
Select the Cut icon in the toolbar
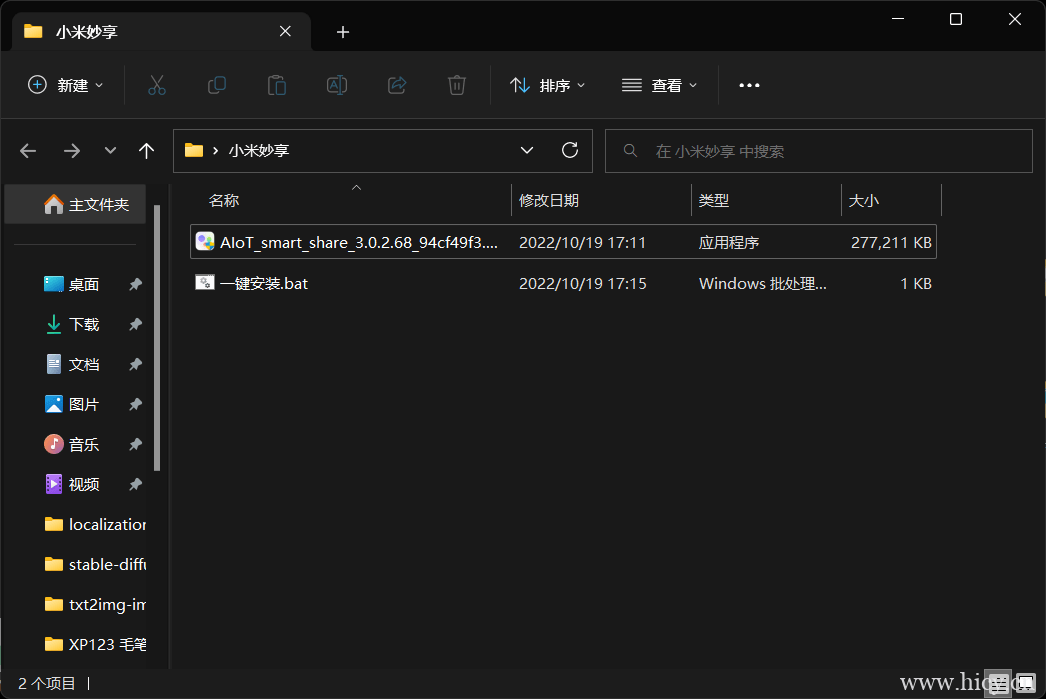click(156, 85)
